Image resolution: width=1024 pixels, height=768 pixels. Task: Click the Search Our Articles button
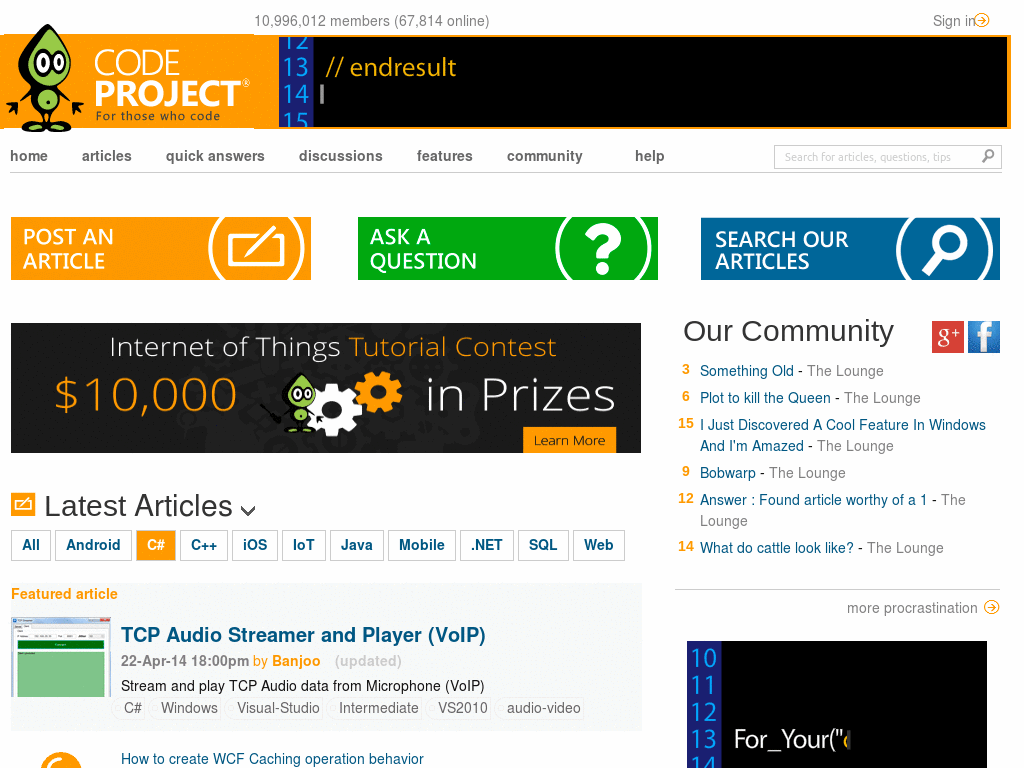point(850,249)
